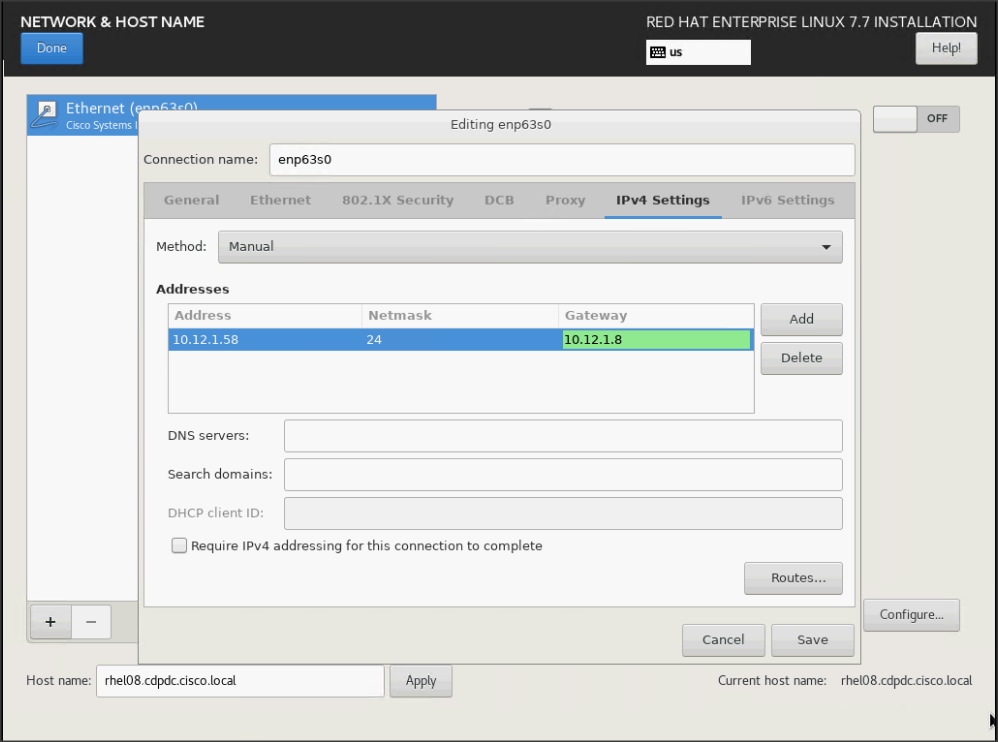The image size is (998, 742).
Task: Remove network device with minus button
Action: [91, 622]
